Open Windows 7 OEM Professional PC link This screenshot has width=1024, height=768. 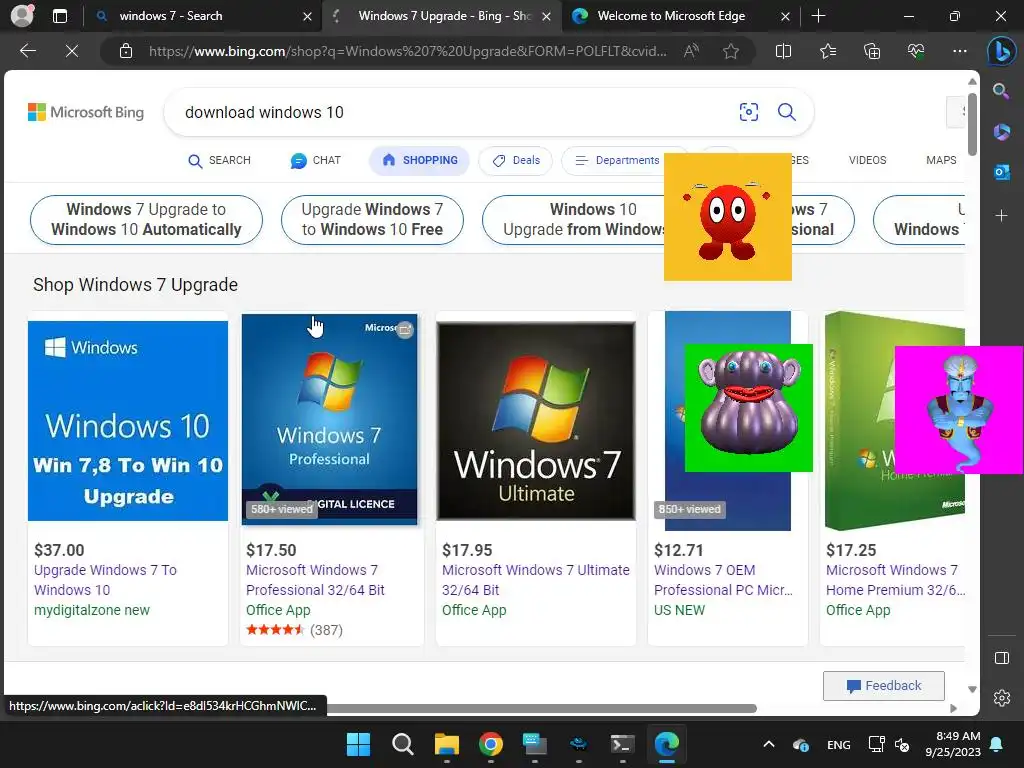tap(723, 580)
